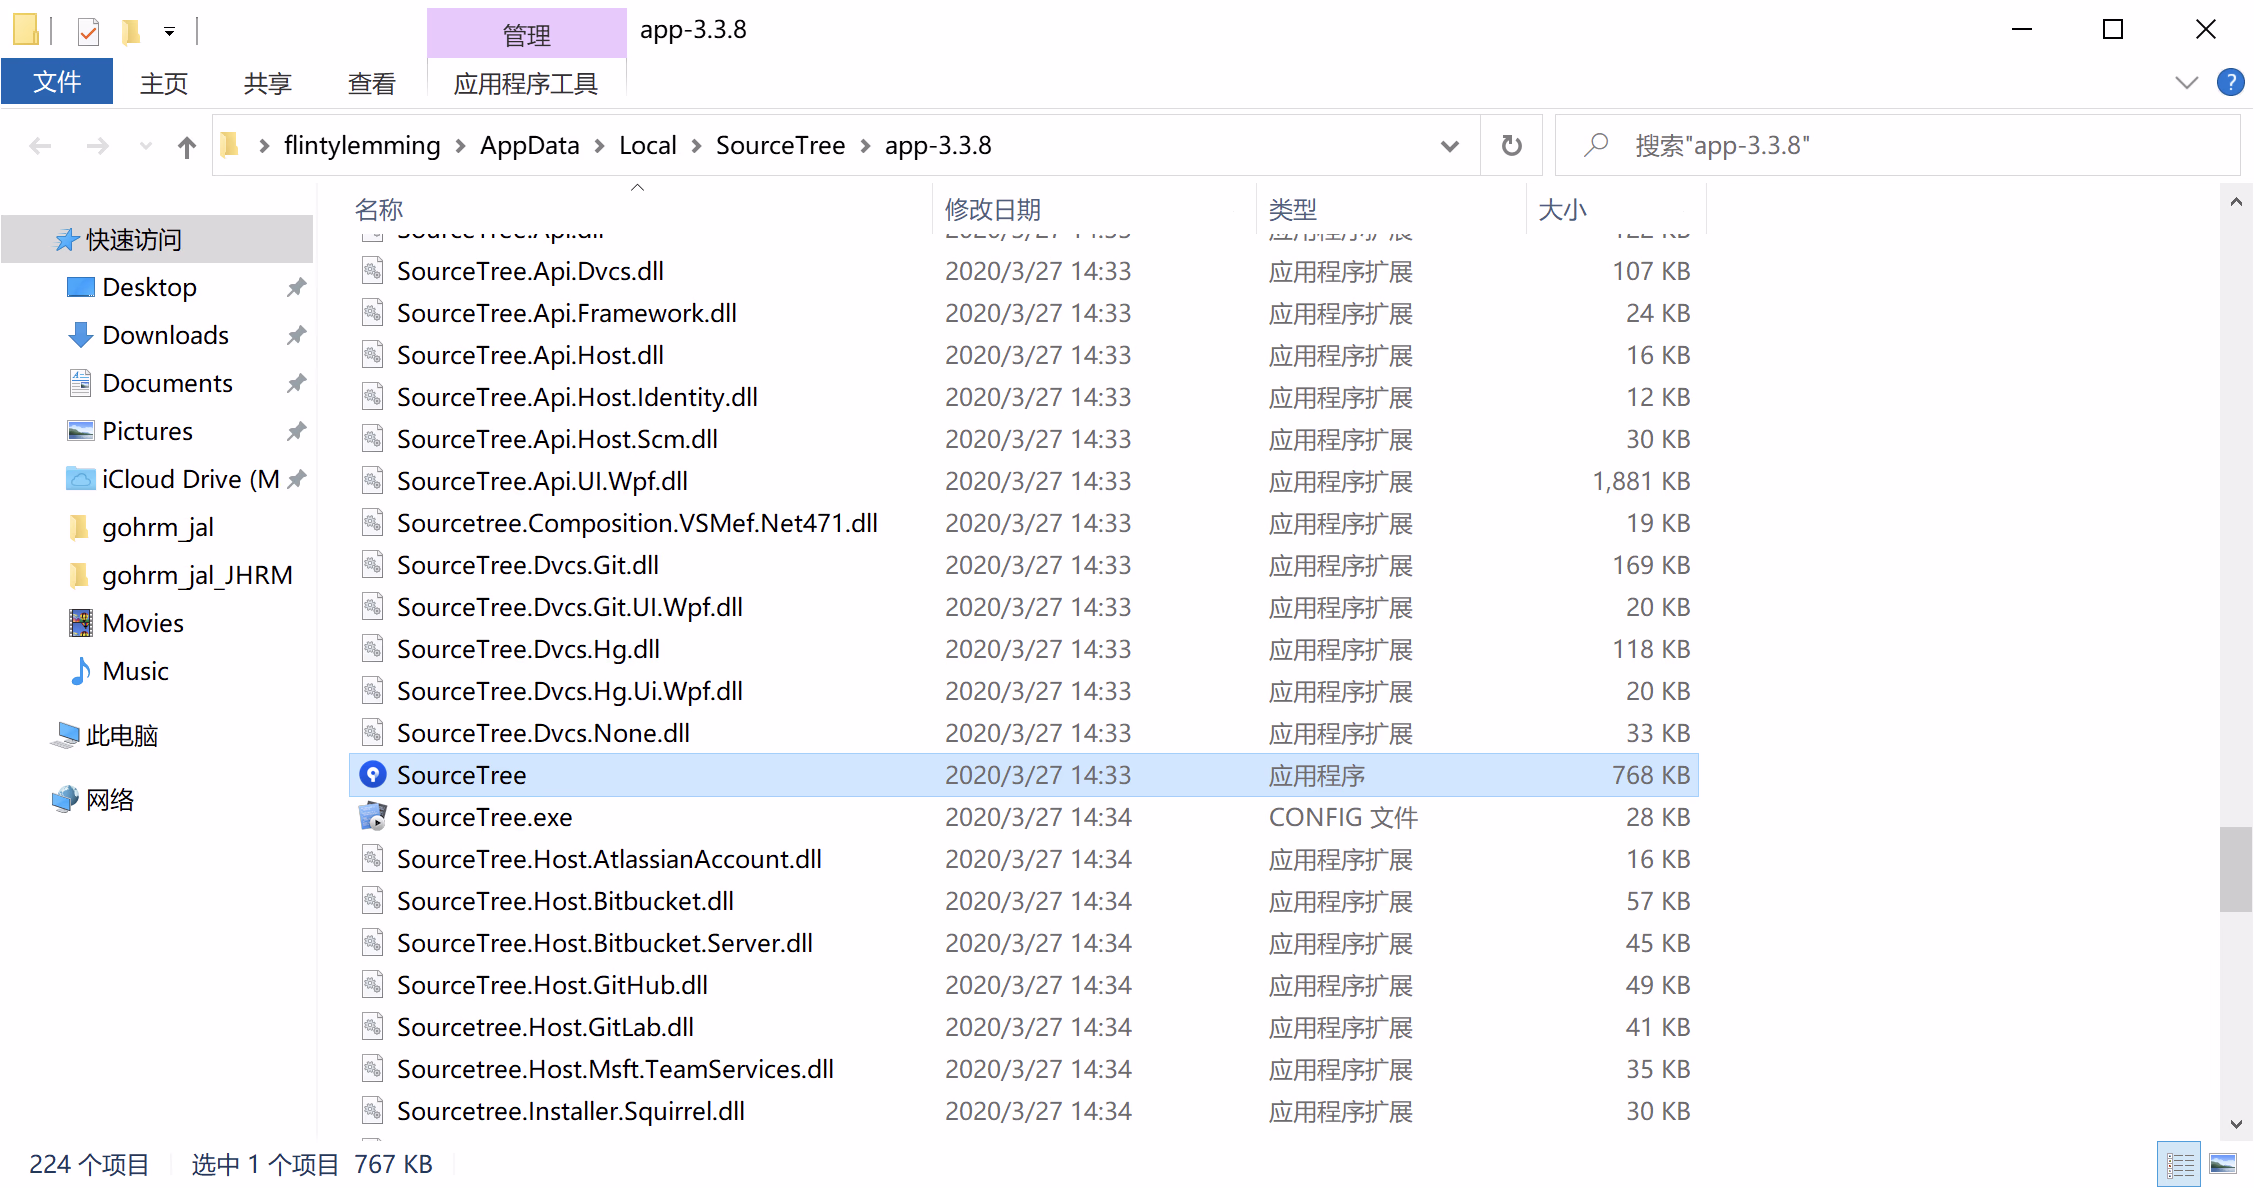Switch to large thumbnails view icon
Screen dimensions: 2254x1188
[2224, 1164]
